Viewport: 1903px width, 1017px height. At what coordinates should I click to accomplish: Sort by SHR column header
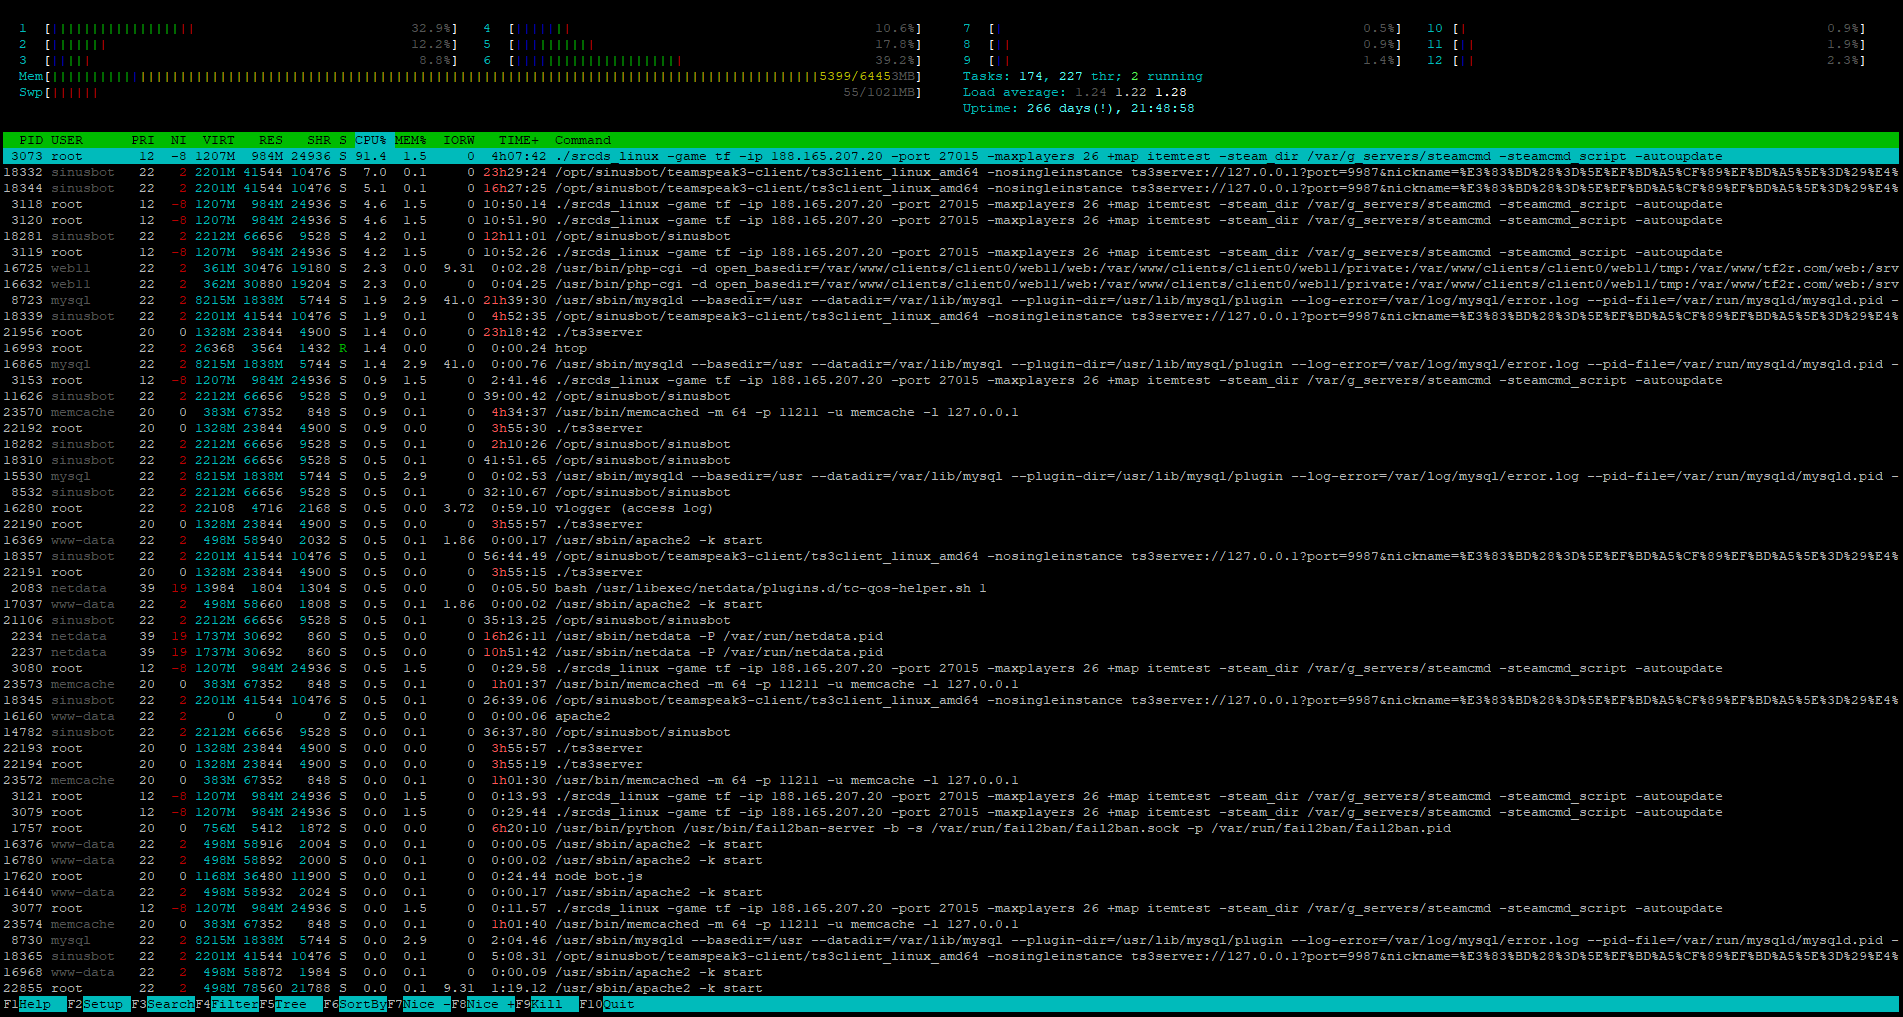[319, 140]
